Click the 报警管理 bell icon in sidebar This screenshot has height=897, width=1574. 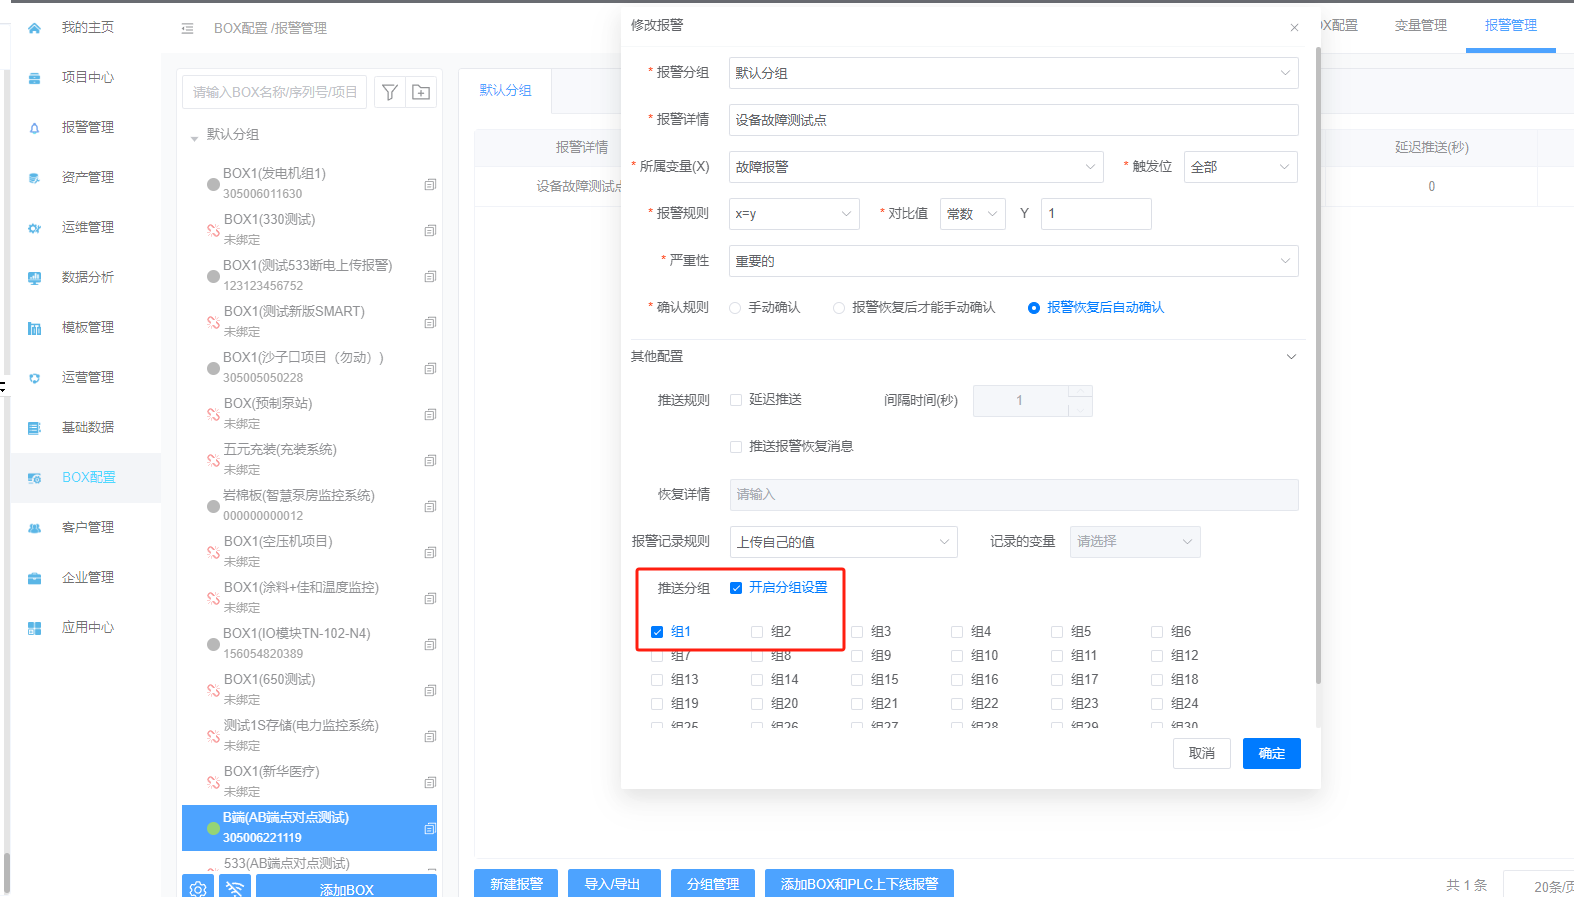click(x=34, y=128)
